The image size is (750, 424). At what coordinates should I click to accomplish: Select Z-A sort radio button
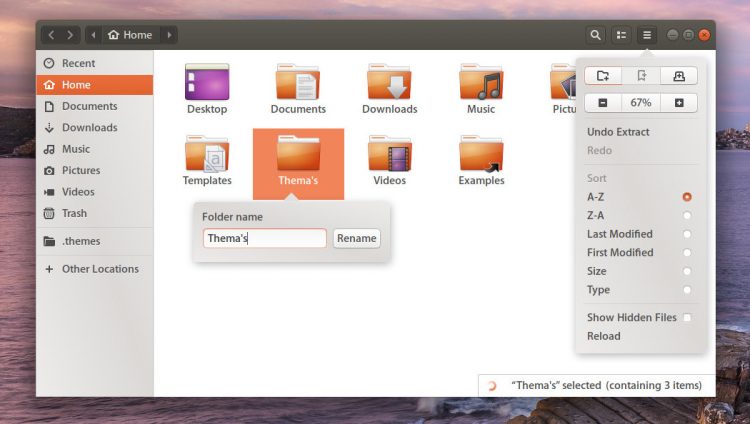(687, 215)
